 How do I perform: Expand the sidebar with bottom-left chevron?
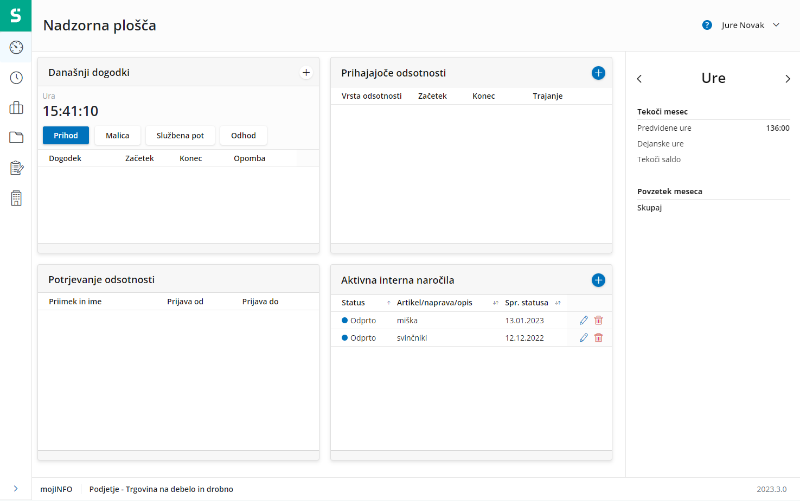(x=16, y=488)
